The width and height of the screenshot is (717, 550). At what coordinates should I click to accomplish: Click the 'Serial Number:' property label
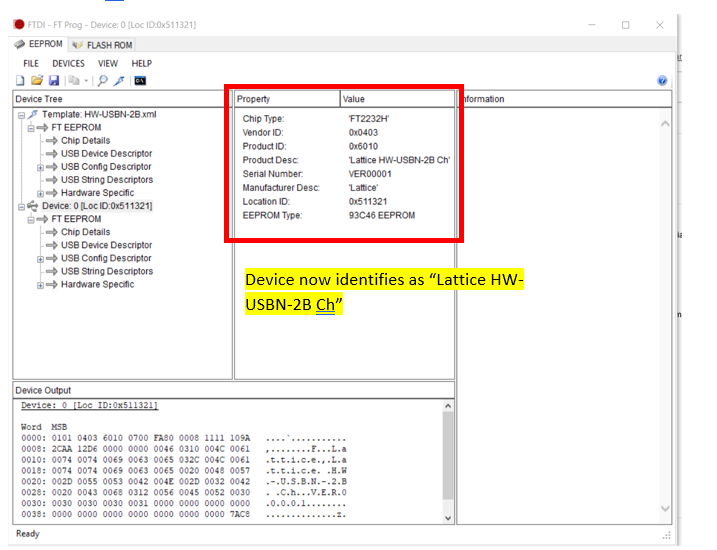[x=273, y=174]
